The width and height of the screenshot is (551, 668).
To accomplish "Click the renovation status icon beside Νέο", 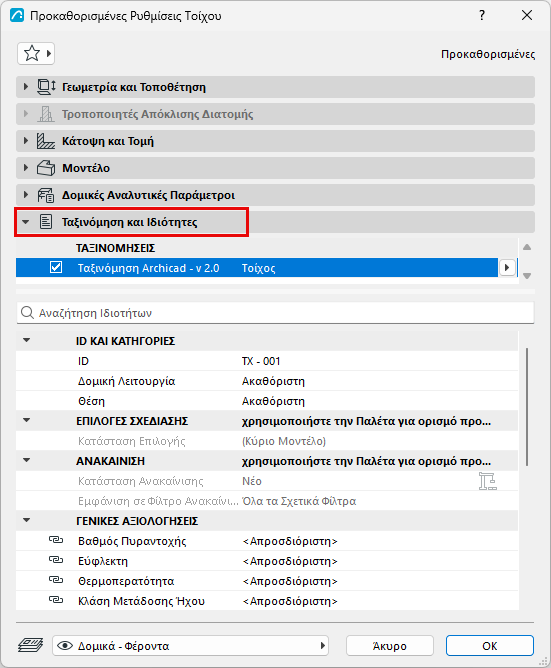I will pyautogui.click(x=488, y=481).
